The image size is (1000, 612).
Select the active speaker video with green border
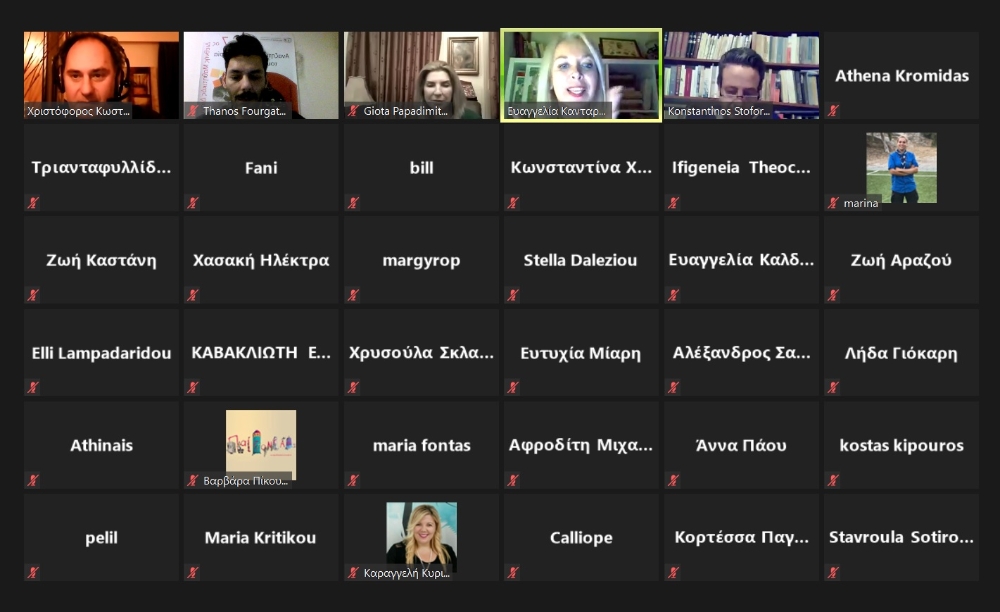581,75
